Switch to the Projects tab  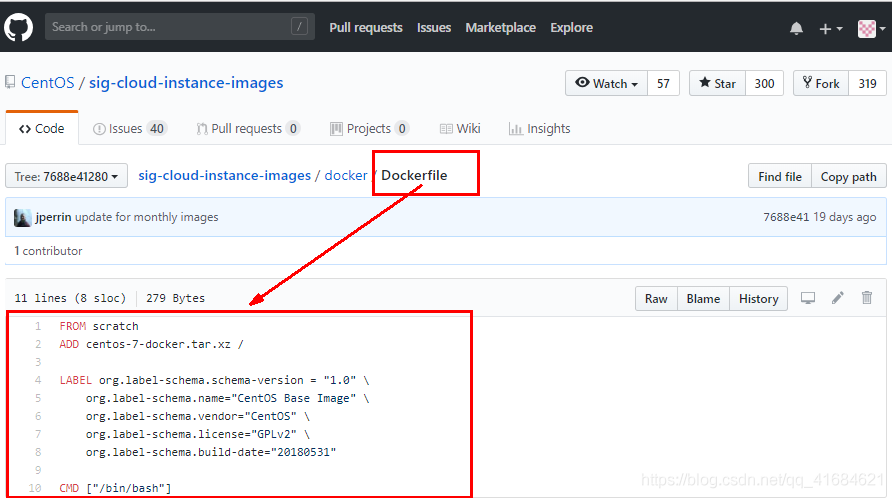(369, 129)
